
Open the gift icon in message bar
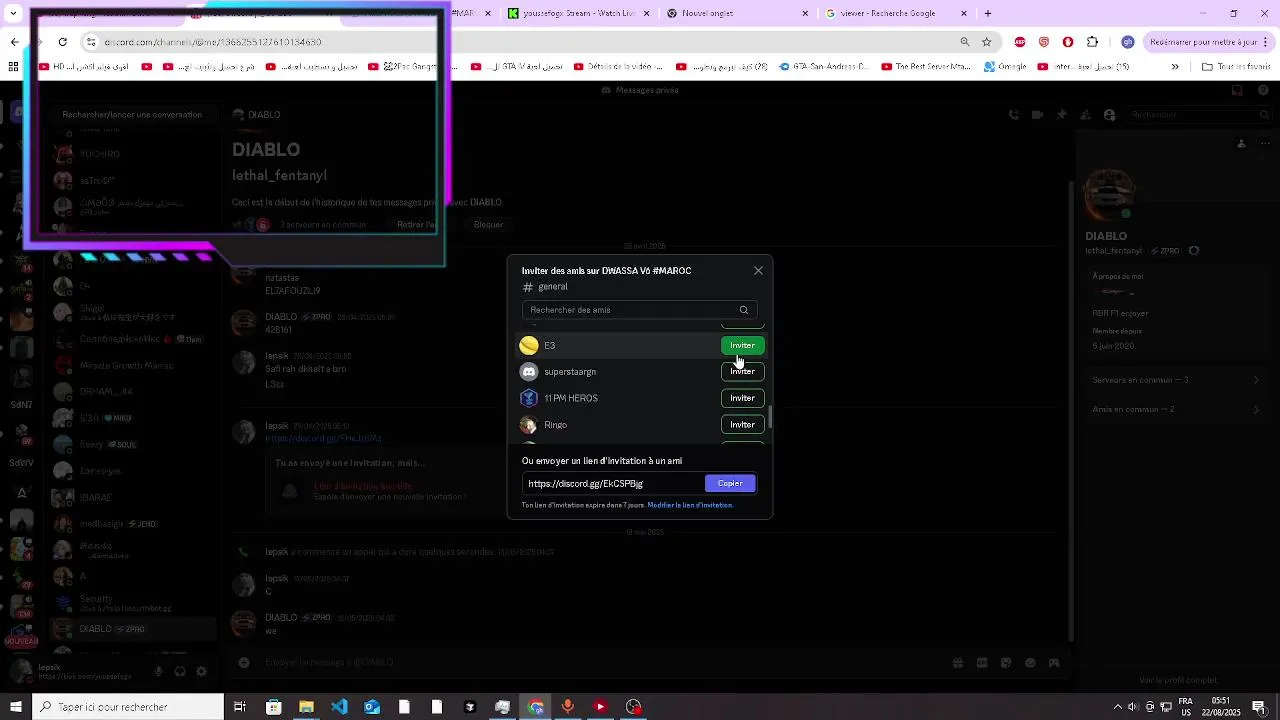(958, 662)
